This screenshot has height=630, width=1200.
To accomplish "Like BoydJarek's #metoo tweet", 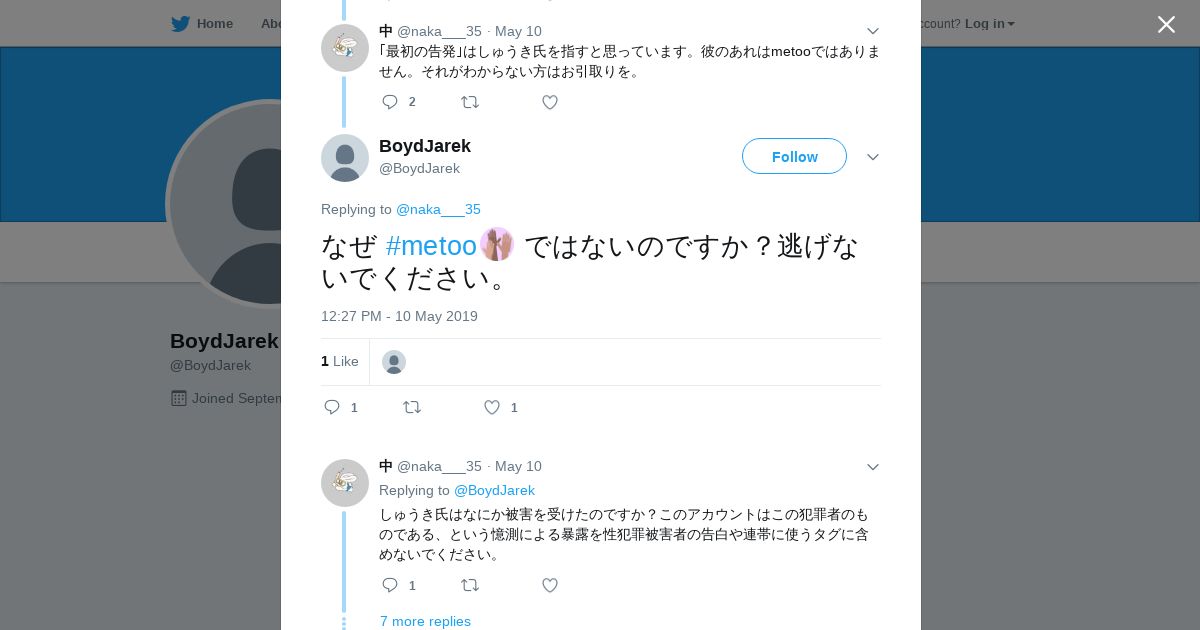I will pos(492,407).
